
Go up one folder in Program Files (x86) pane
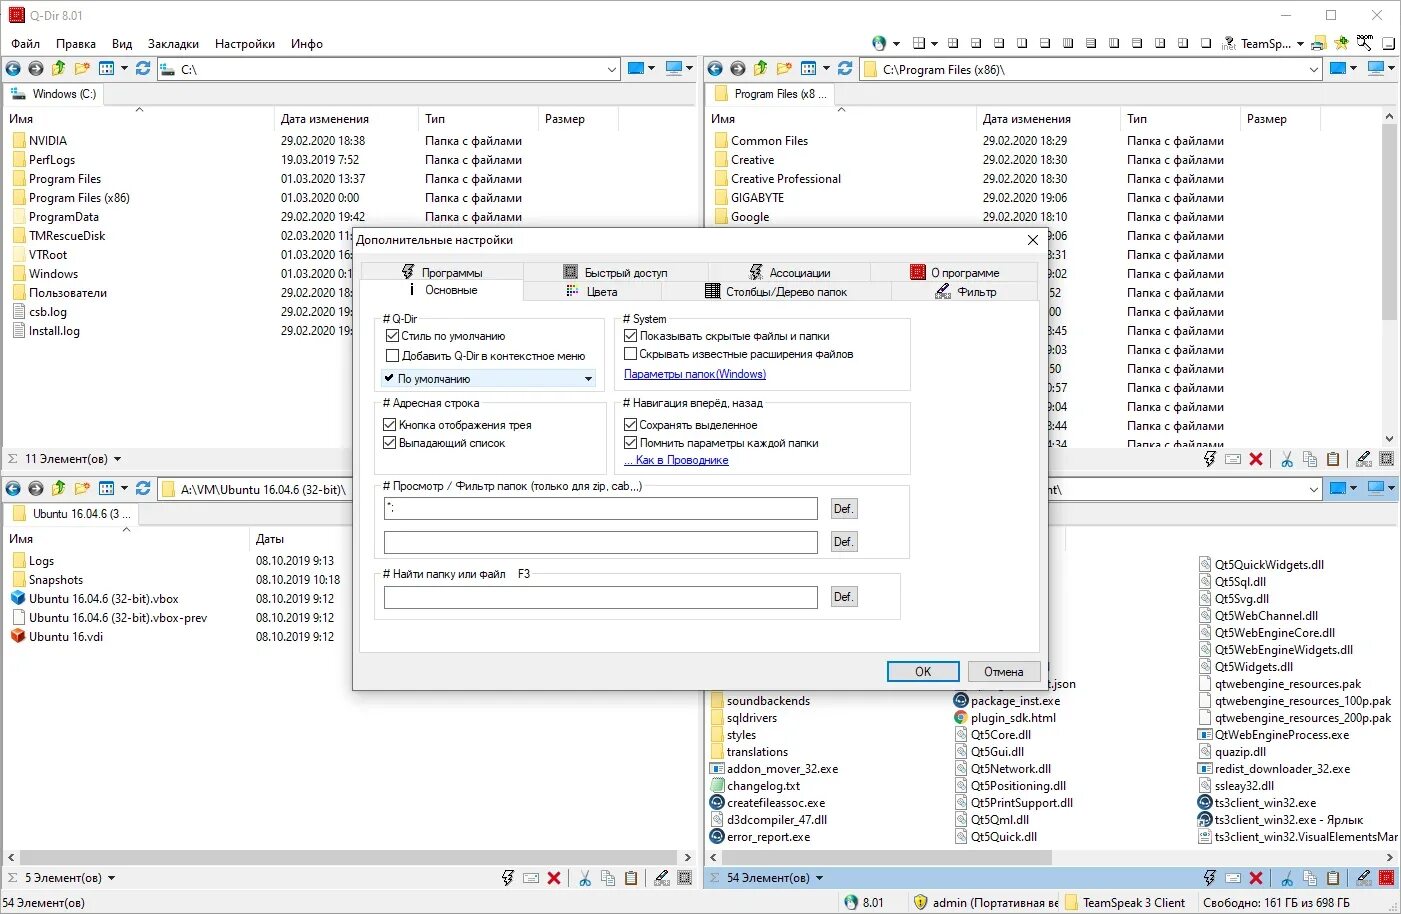[761, 69]
